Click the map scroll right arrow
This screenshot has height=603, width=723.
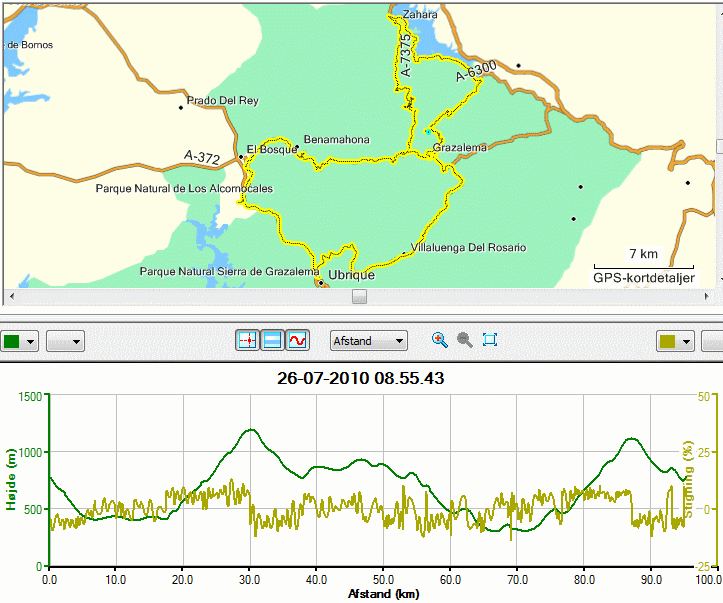point(707,296)
